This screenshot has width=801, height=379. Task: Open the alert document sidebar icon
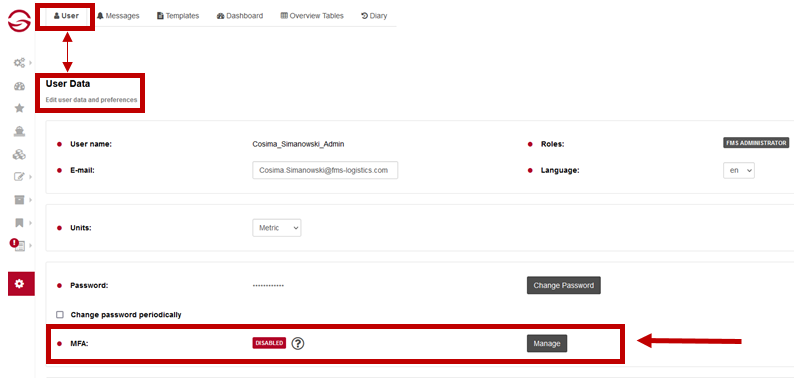[18, 245]
